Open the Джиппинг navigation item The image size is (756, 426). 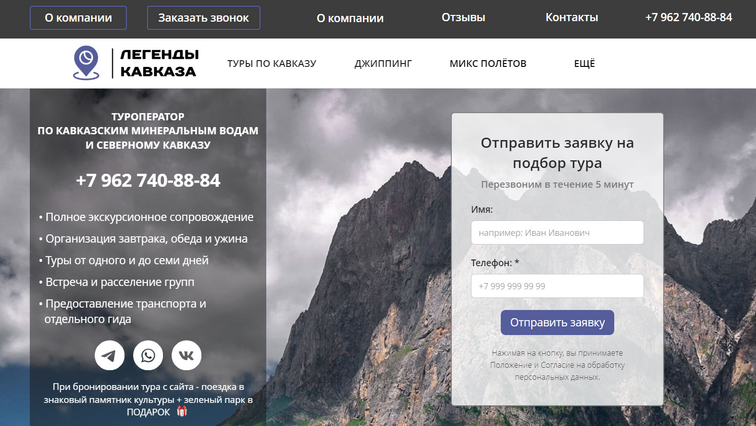pyautogui.click(x=383, y=64)
